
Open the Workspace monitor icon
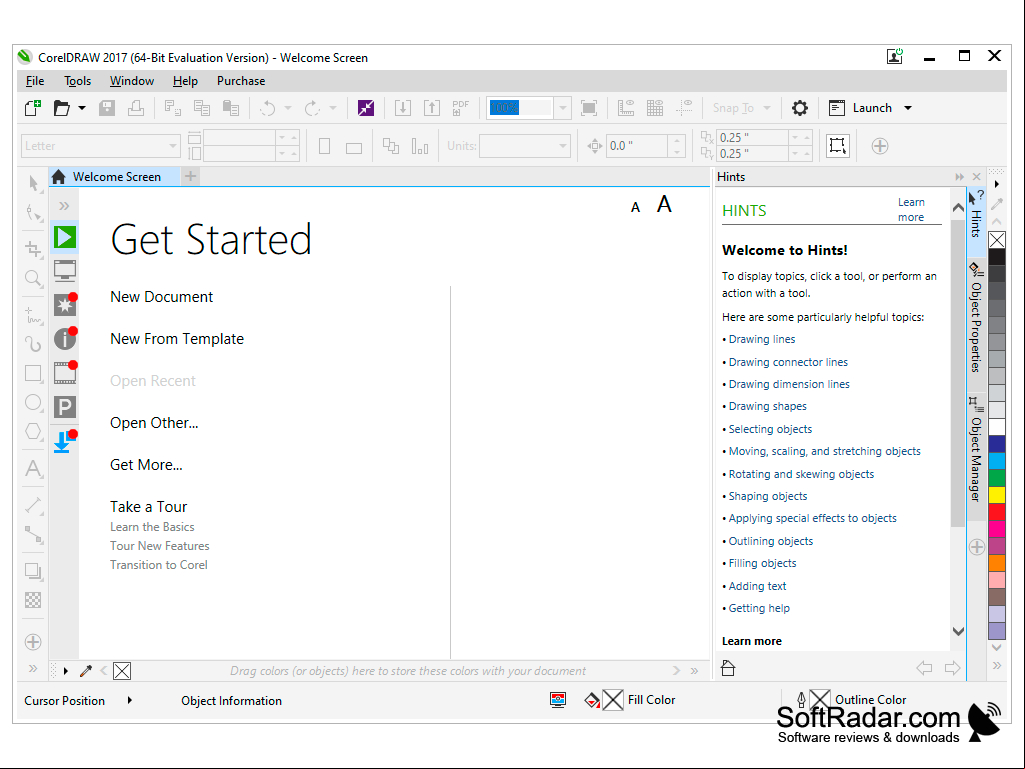pyautogui.click(x=65, y=270)
